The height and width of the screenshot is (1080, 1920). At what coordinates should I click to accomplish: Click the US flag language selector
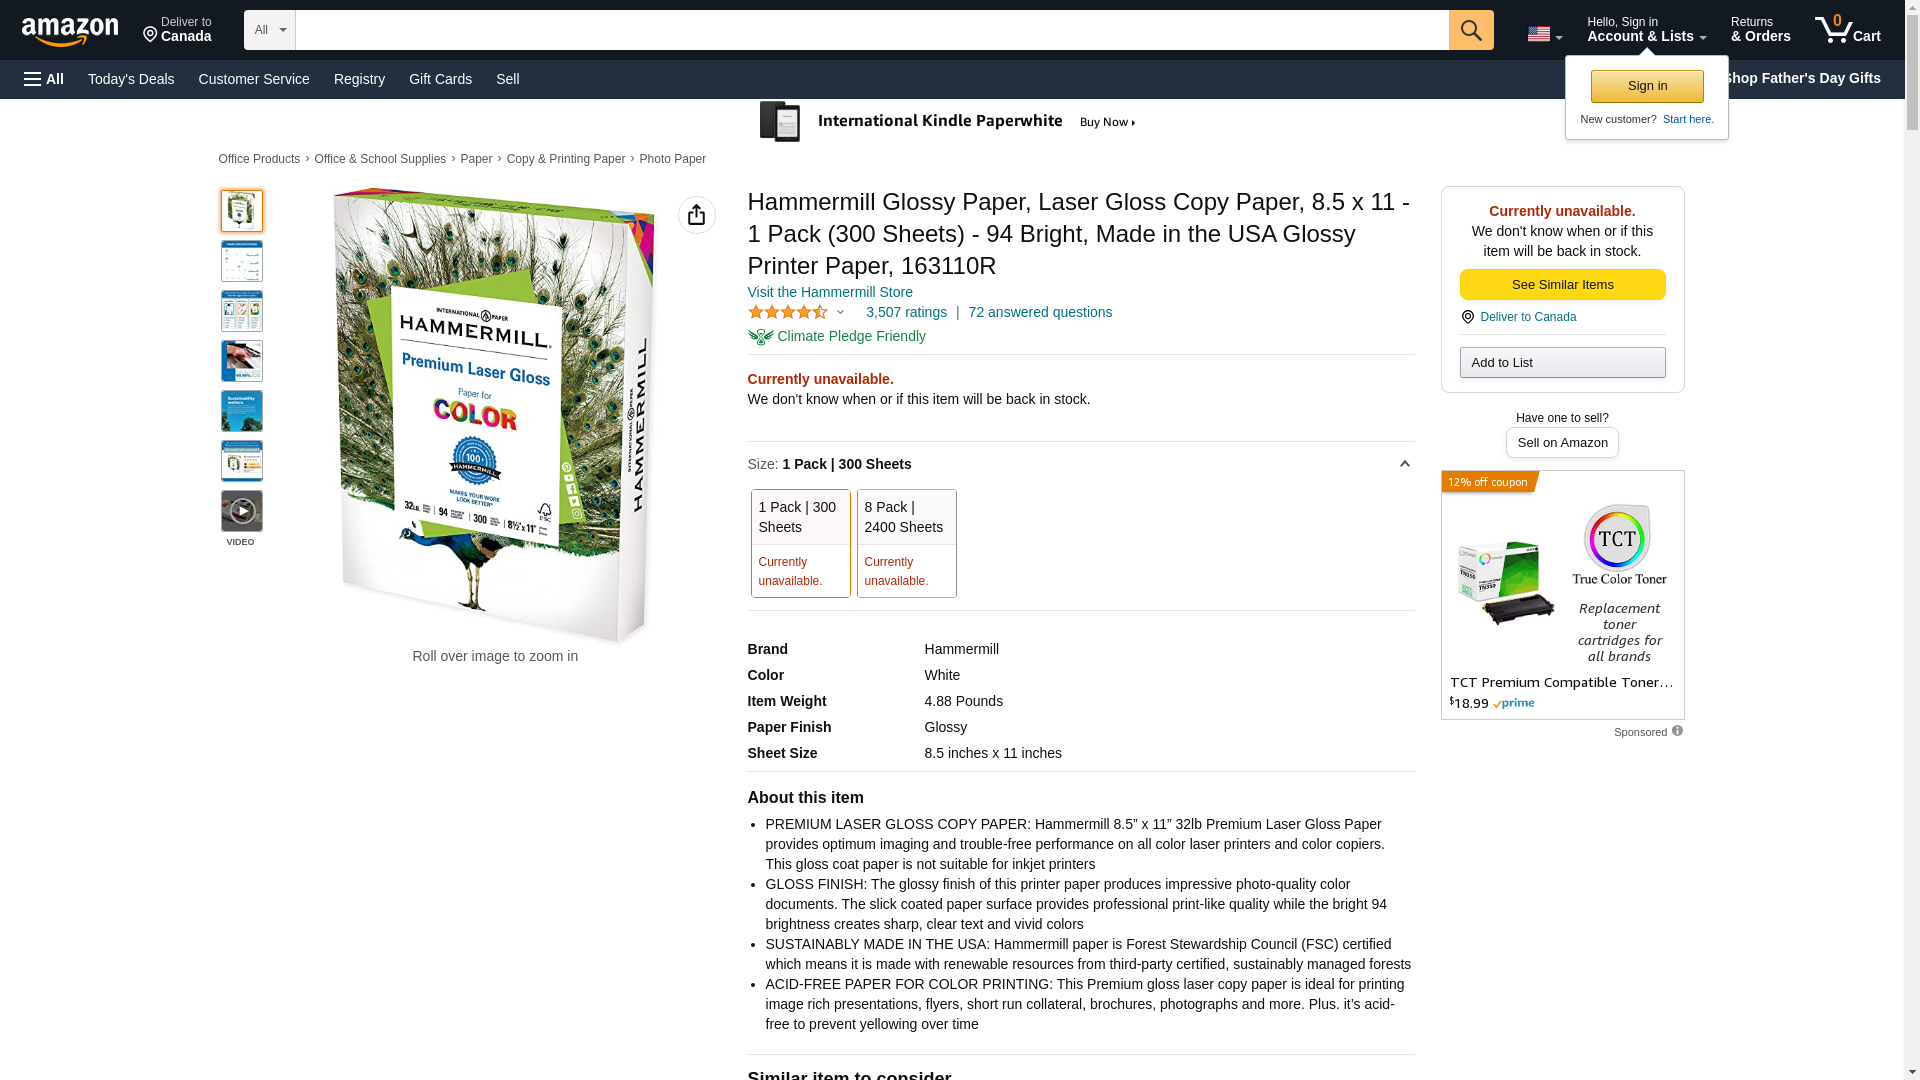click(x=1544, y=34)
